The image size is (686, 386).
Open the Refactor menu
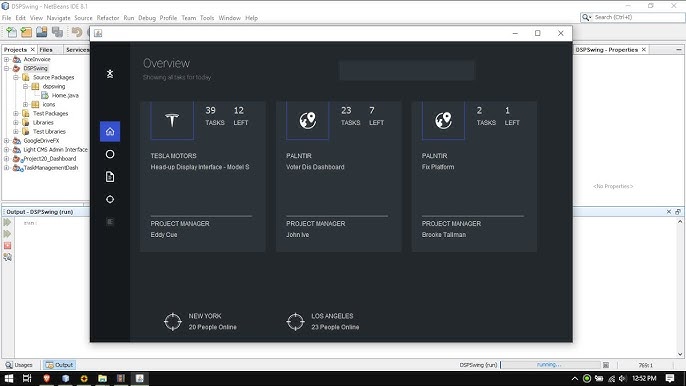click(x=108, y=18)
